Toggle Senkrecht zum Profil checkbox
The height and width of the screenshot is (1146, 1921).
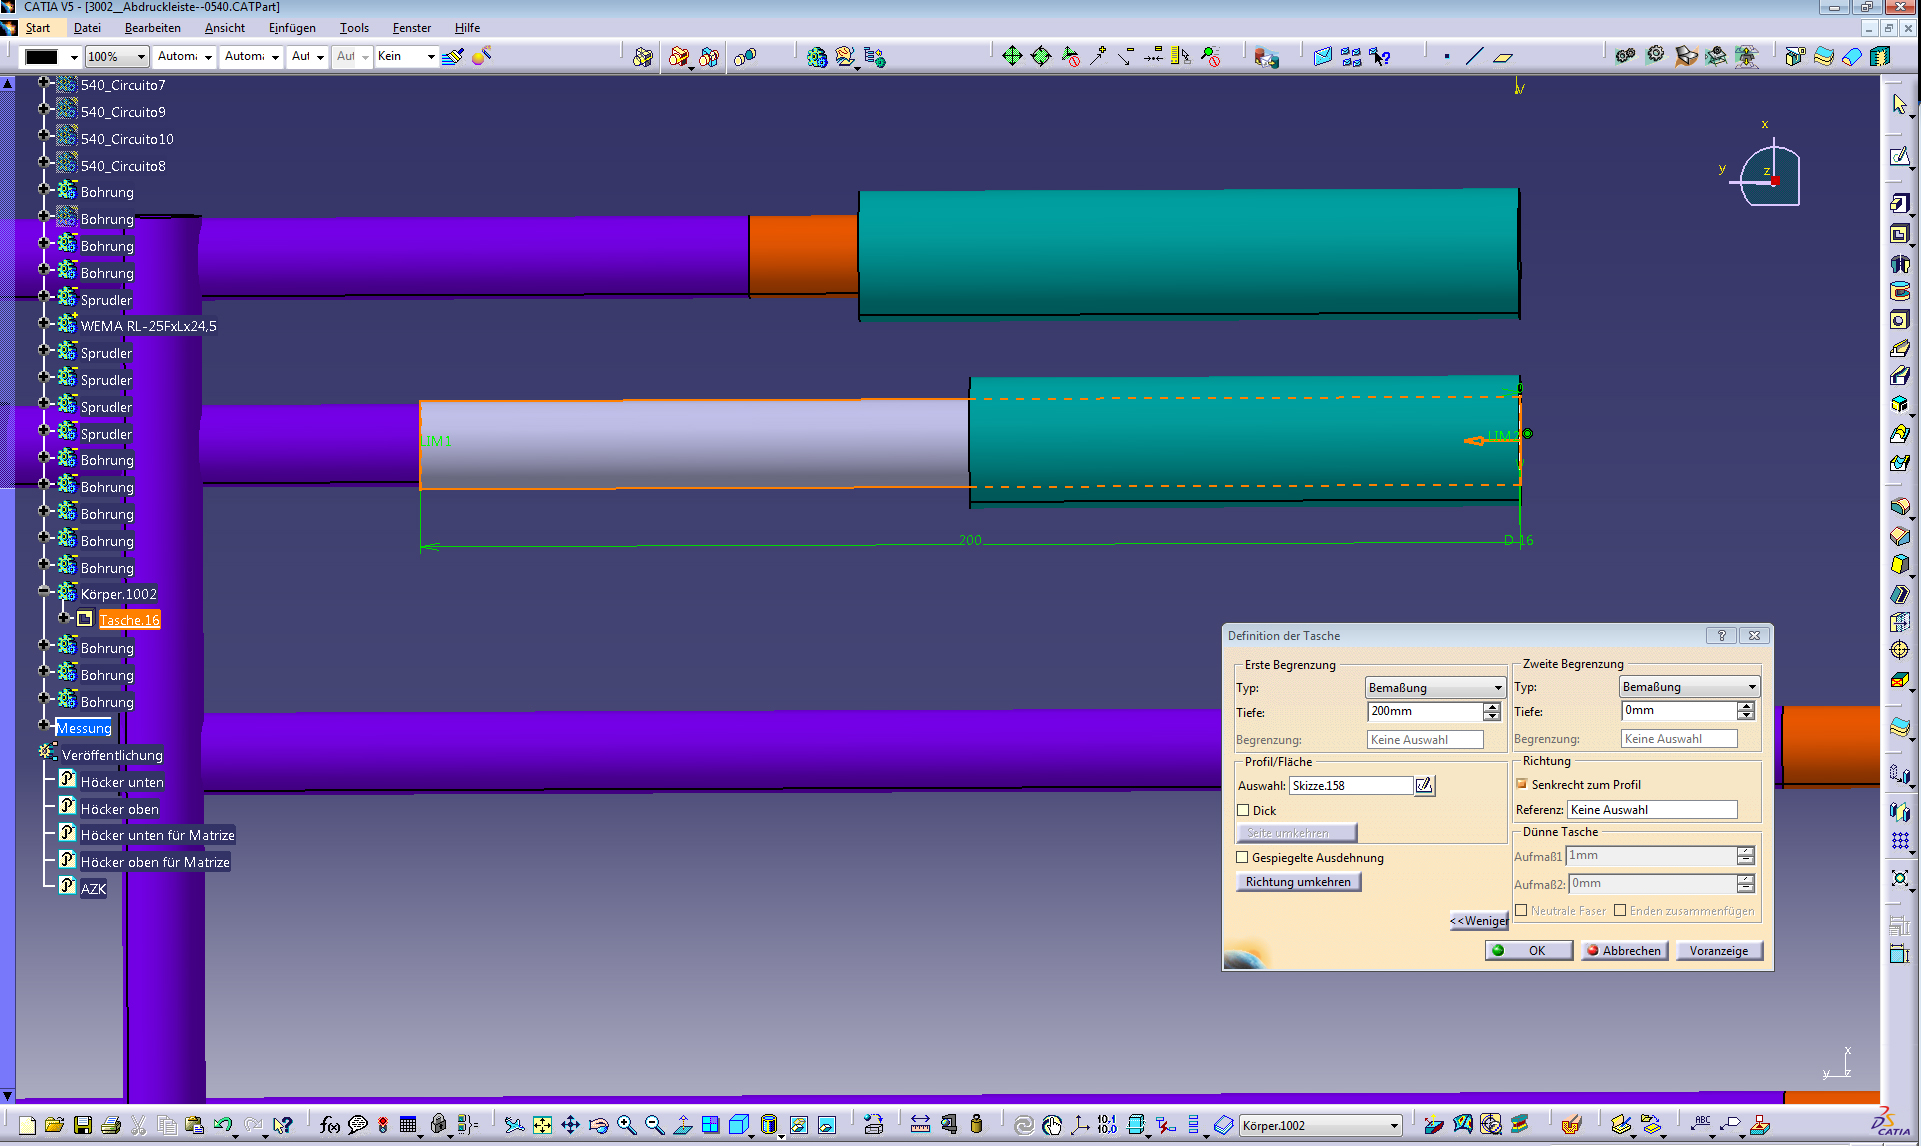point(1522,785)
